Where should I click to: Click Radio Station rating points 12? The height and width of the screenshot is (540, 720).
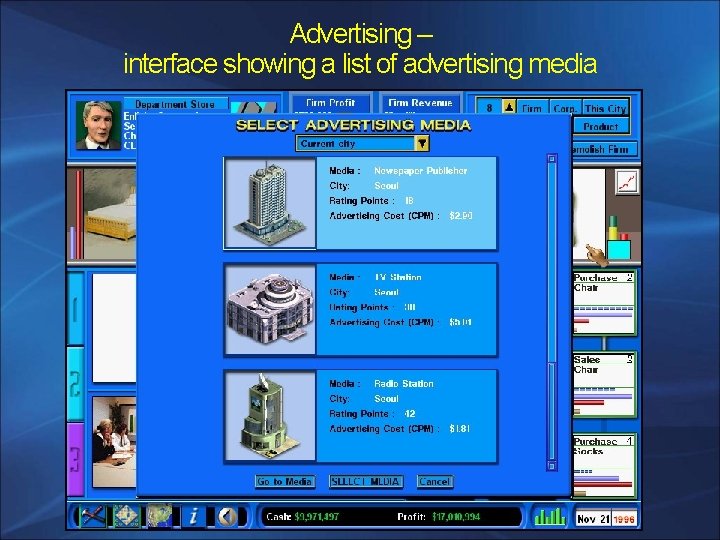410,414
